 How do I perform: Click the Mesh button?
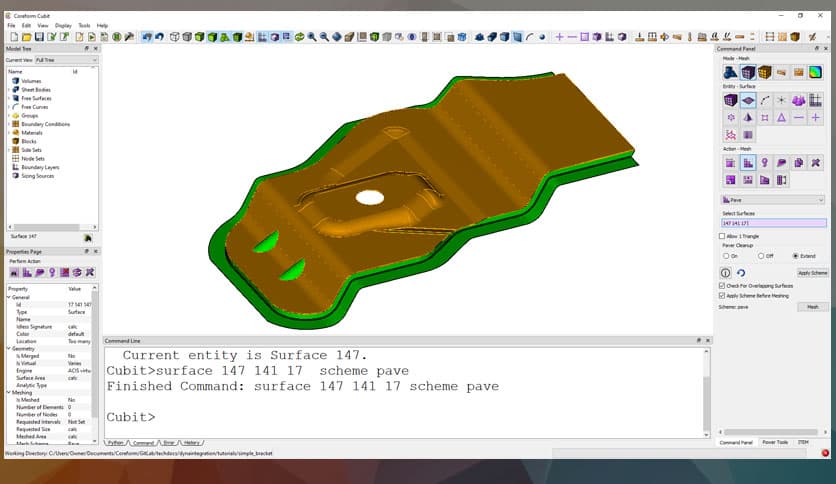click(x=813, y=307)
